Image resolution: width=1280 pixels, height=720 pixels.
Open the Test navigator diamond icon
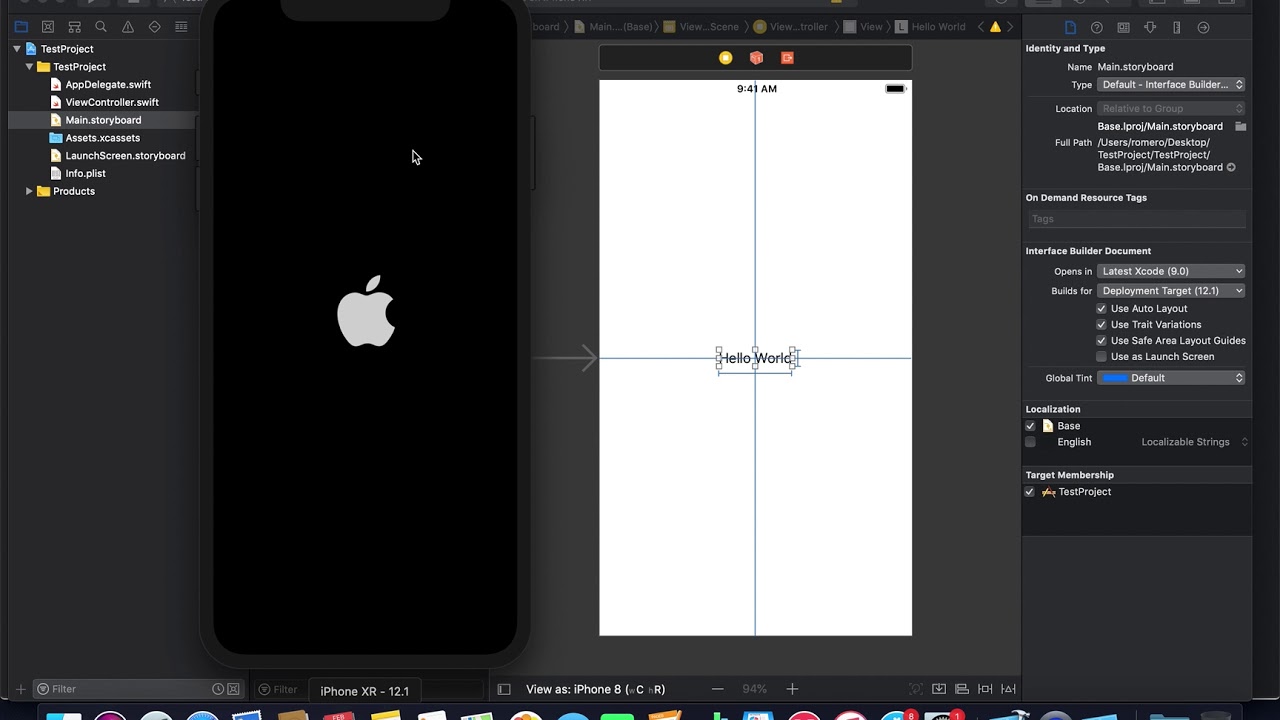[154, 27]
